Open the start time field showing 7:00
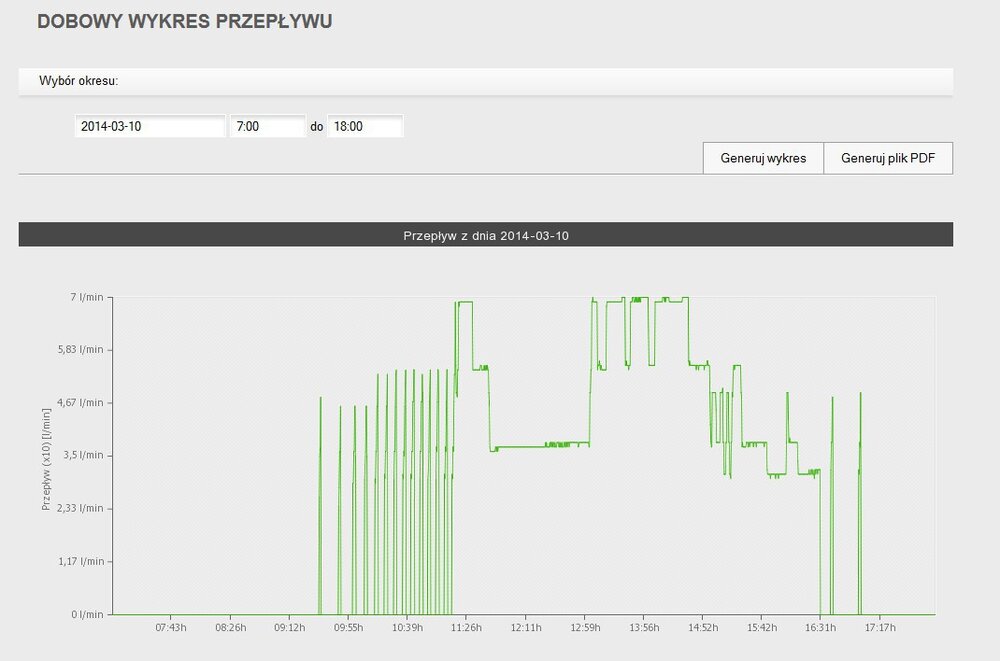 267,127
